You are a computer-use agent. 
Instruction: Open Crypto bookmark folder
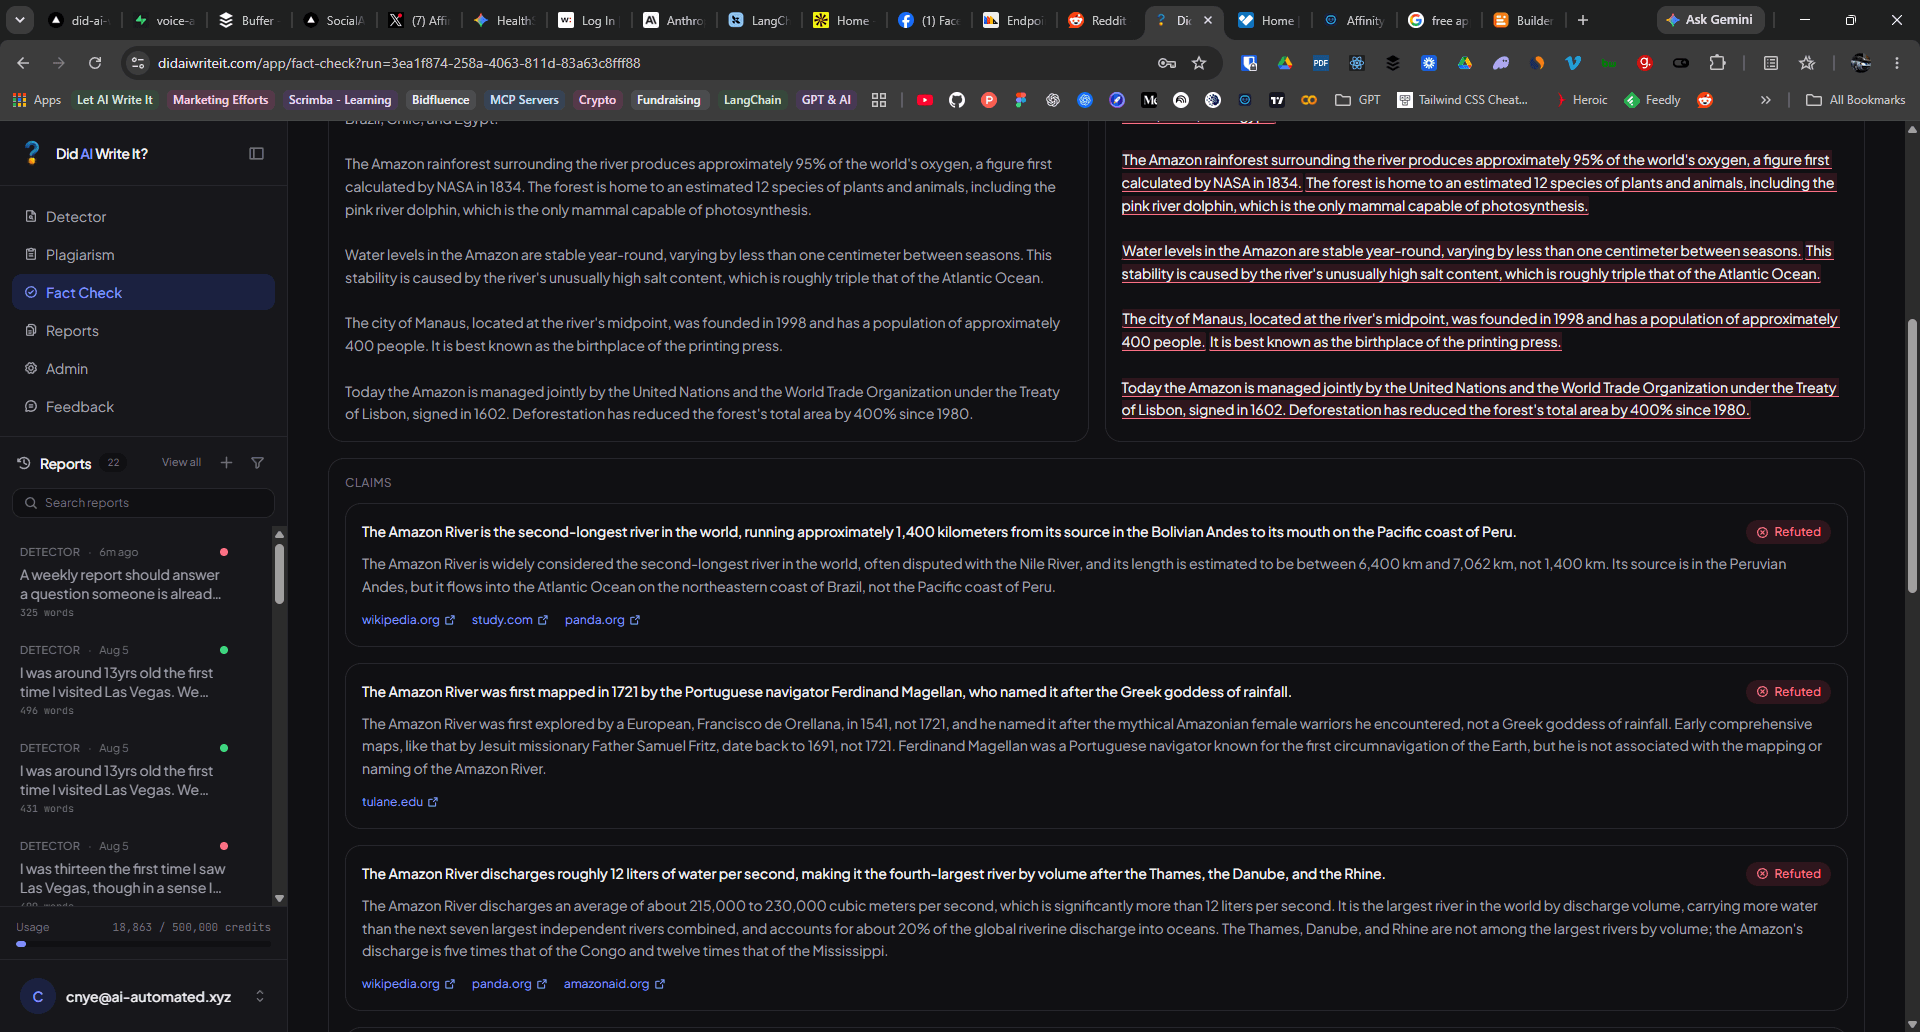click(x=597, y=100)
